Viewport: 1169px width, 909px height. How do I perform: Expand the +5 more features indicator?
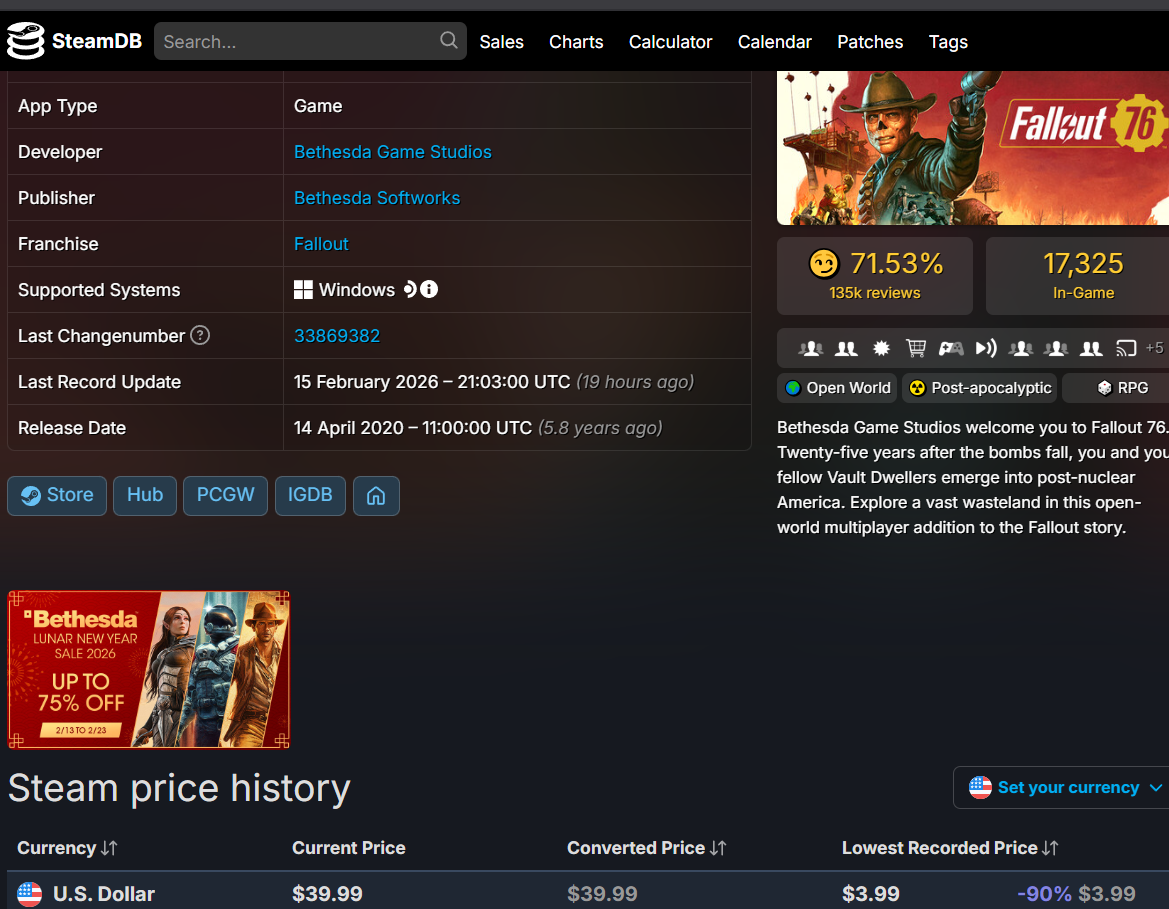[x=1154, y=348]
